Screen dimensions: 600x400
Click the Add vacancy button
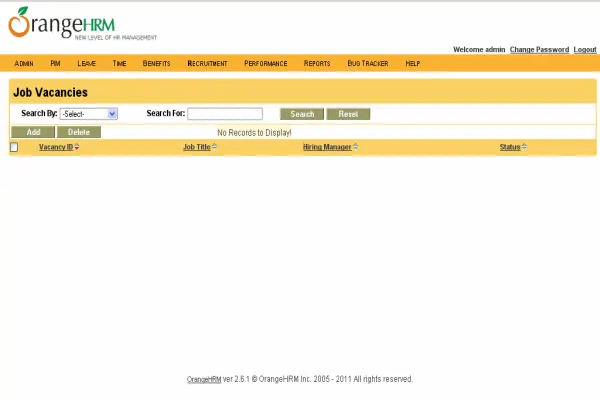(x=33, y=132)
